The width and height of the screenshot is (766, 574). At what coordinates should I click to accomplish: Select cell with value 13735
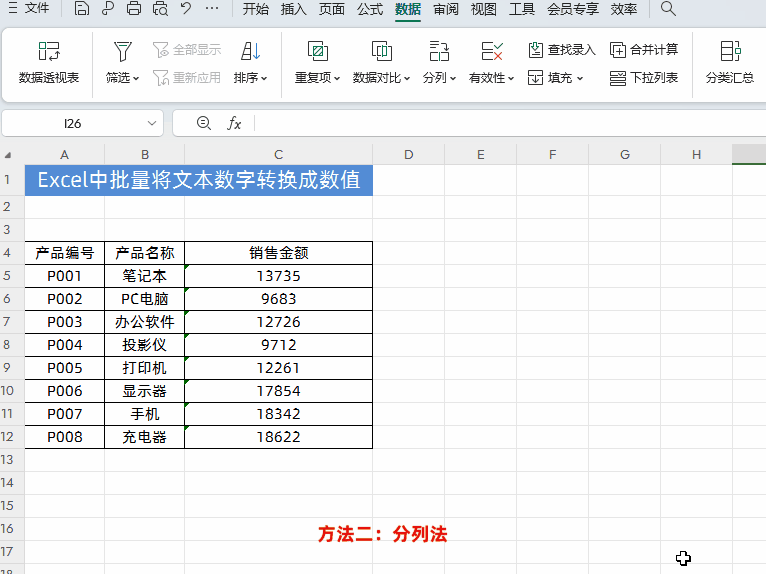[x=278, y=276]
